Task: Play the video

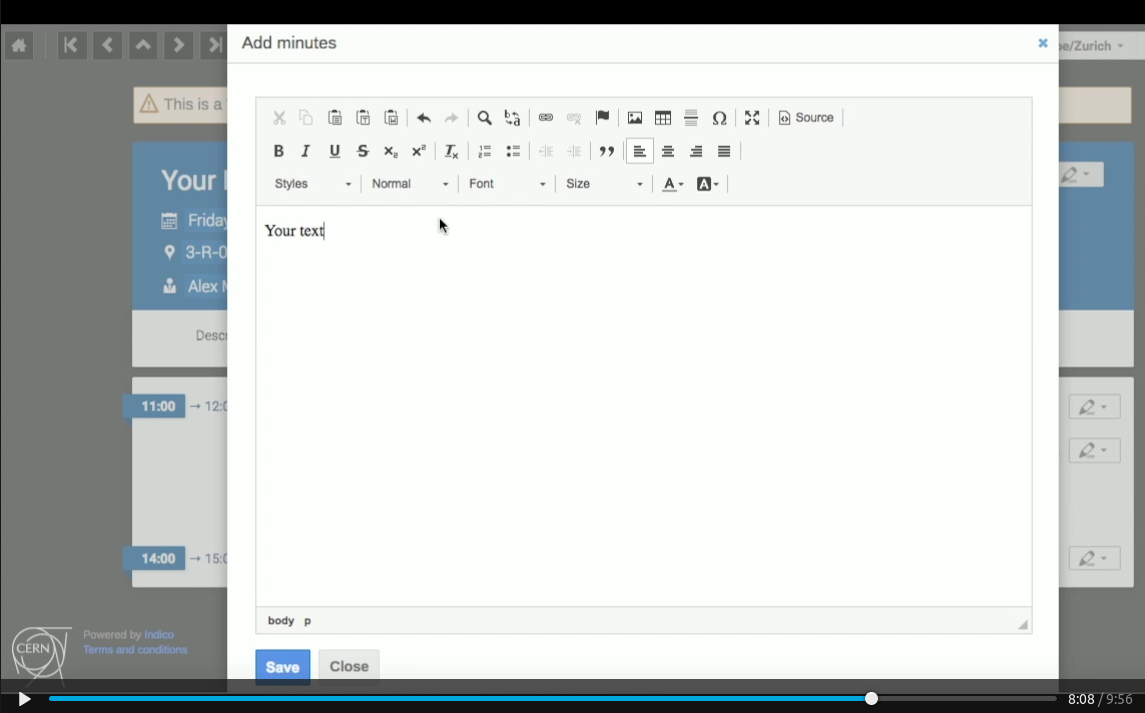Action: pos(24,699)
